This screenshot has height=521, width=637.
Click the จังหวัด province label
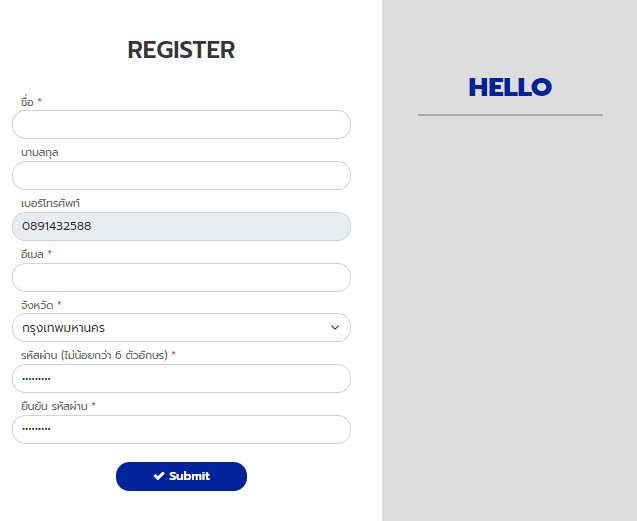tap(37, 305)
